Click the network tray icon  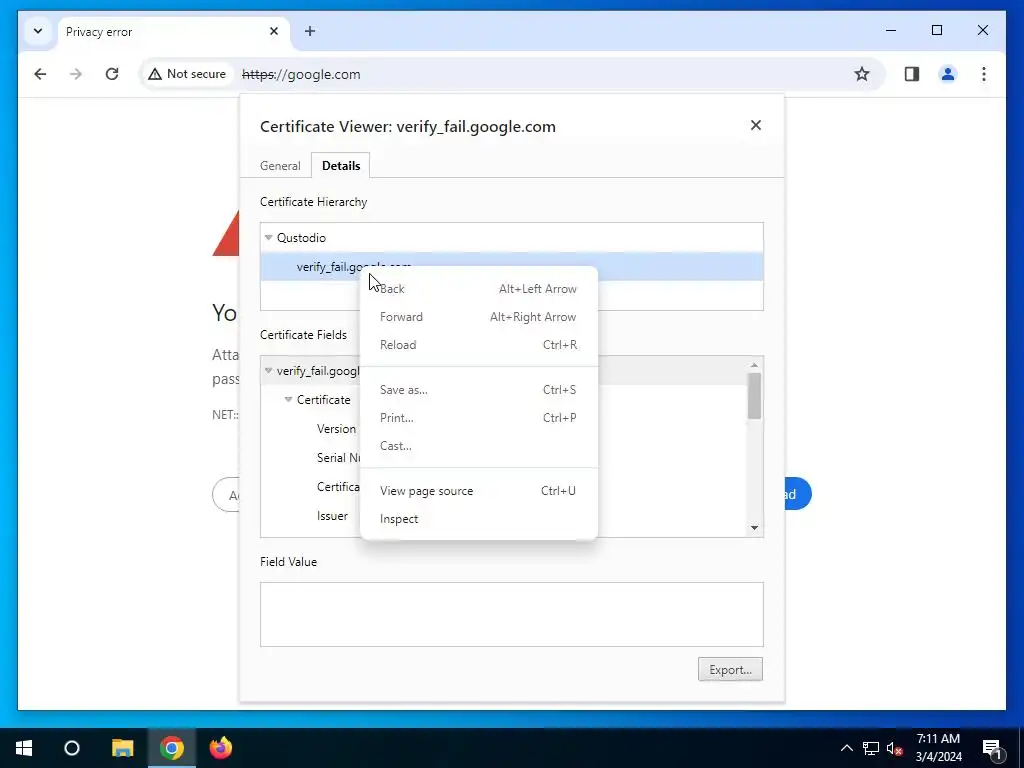point(871,748)
